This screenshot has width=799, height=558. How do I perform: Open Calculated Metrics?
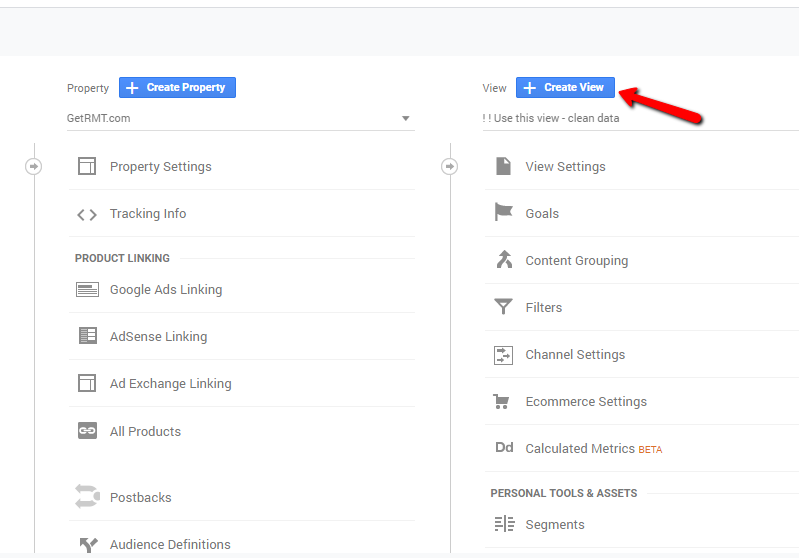580,448
